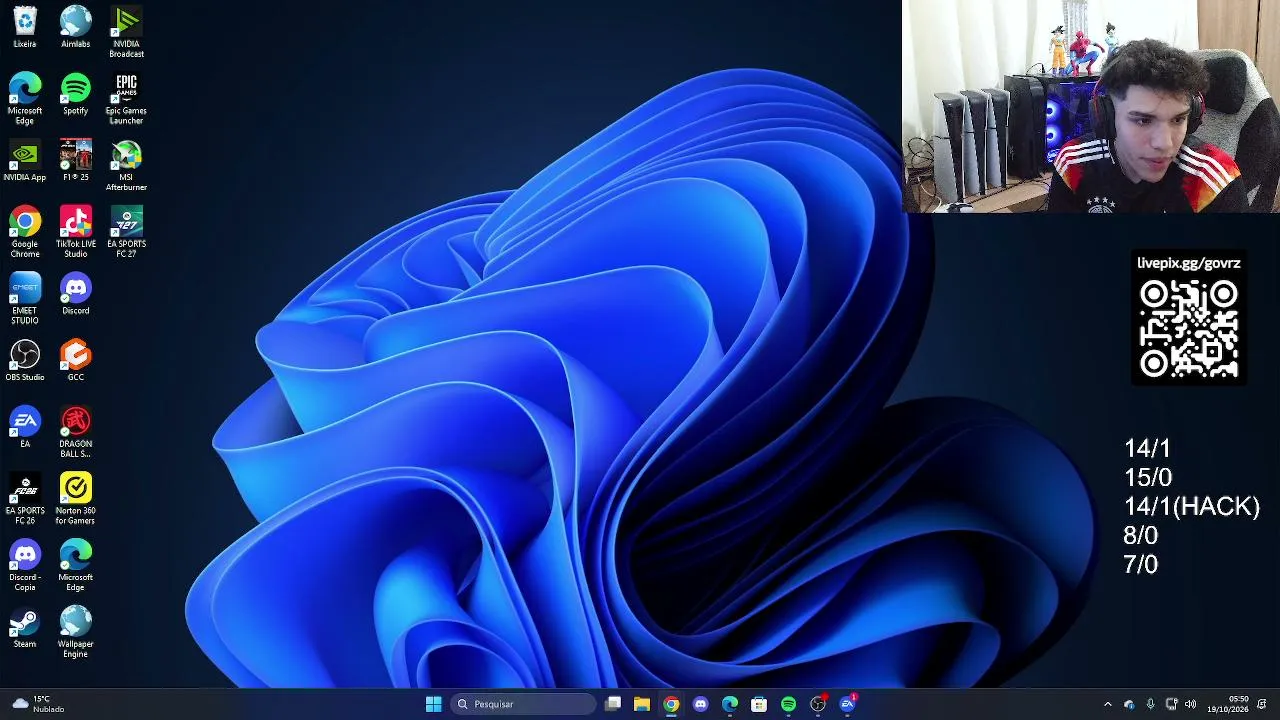
Task: Open Discord from the taskbar
Action: point(701,704)
